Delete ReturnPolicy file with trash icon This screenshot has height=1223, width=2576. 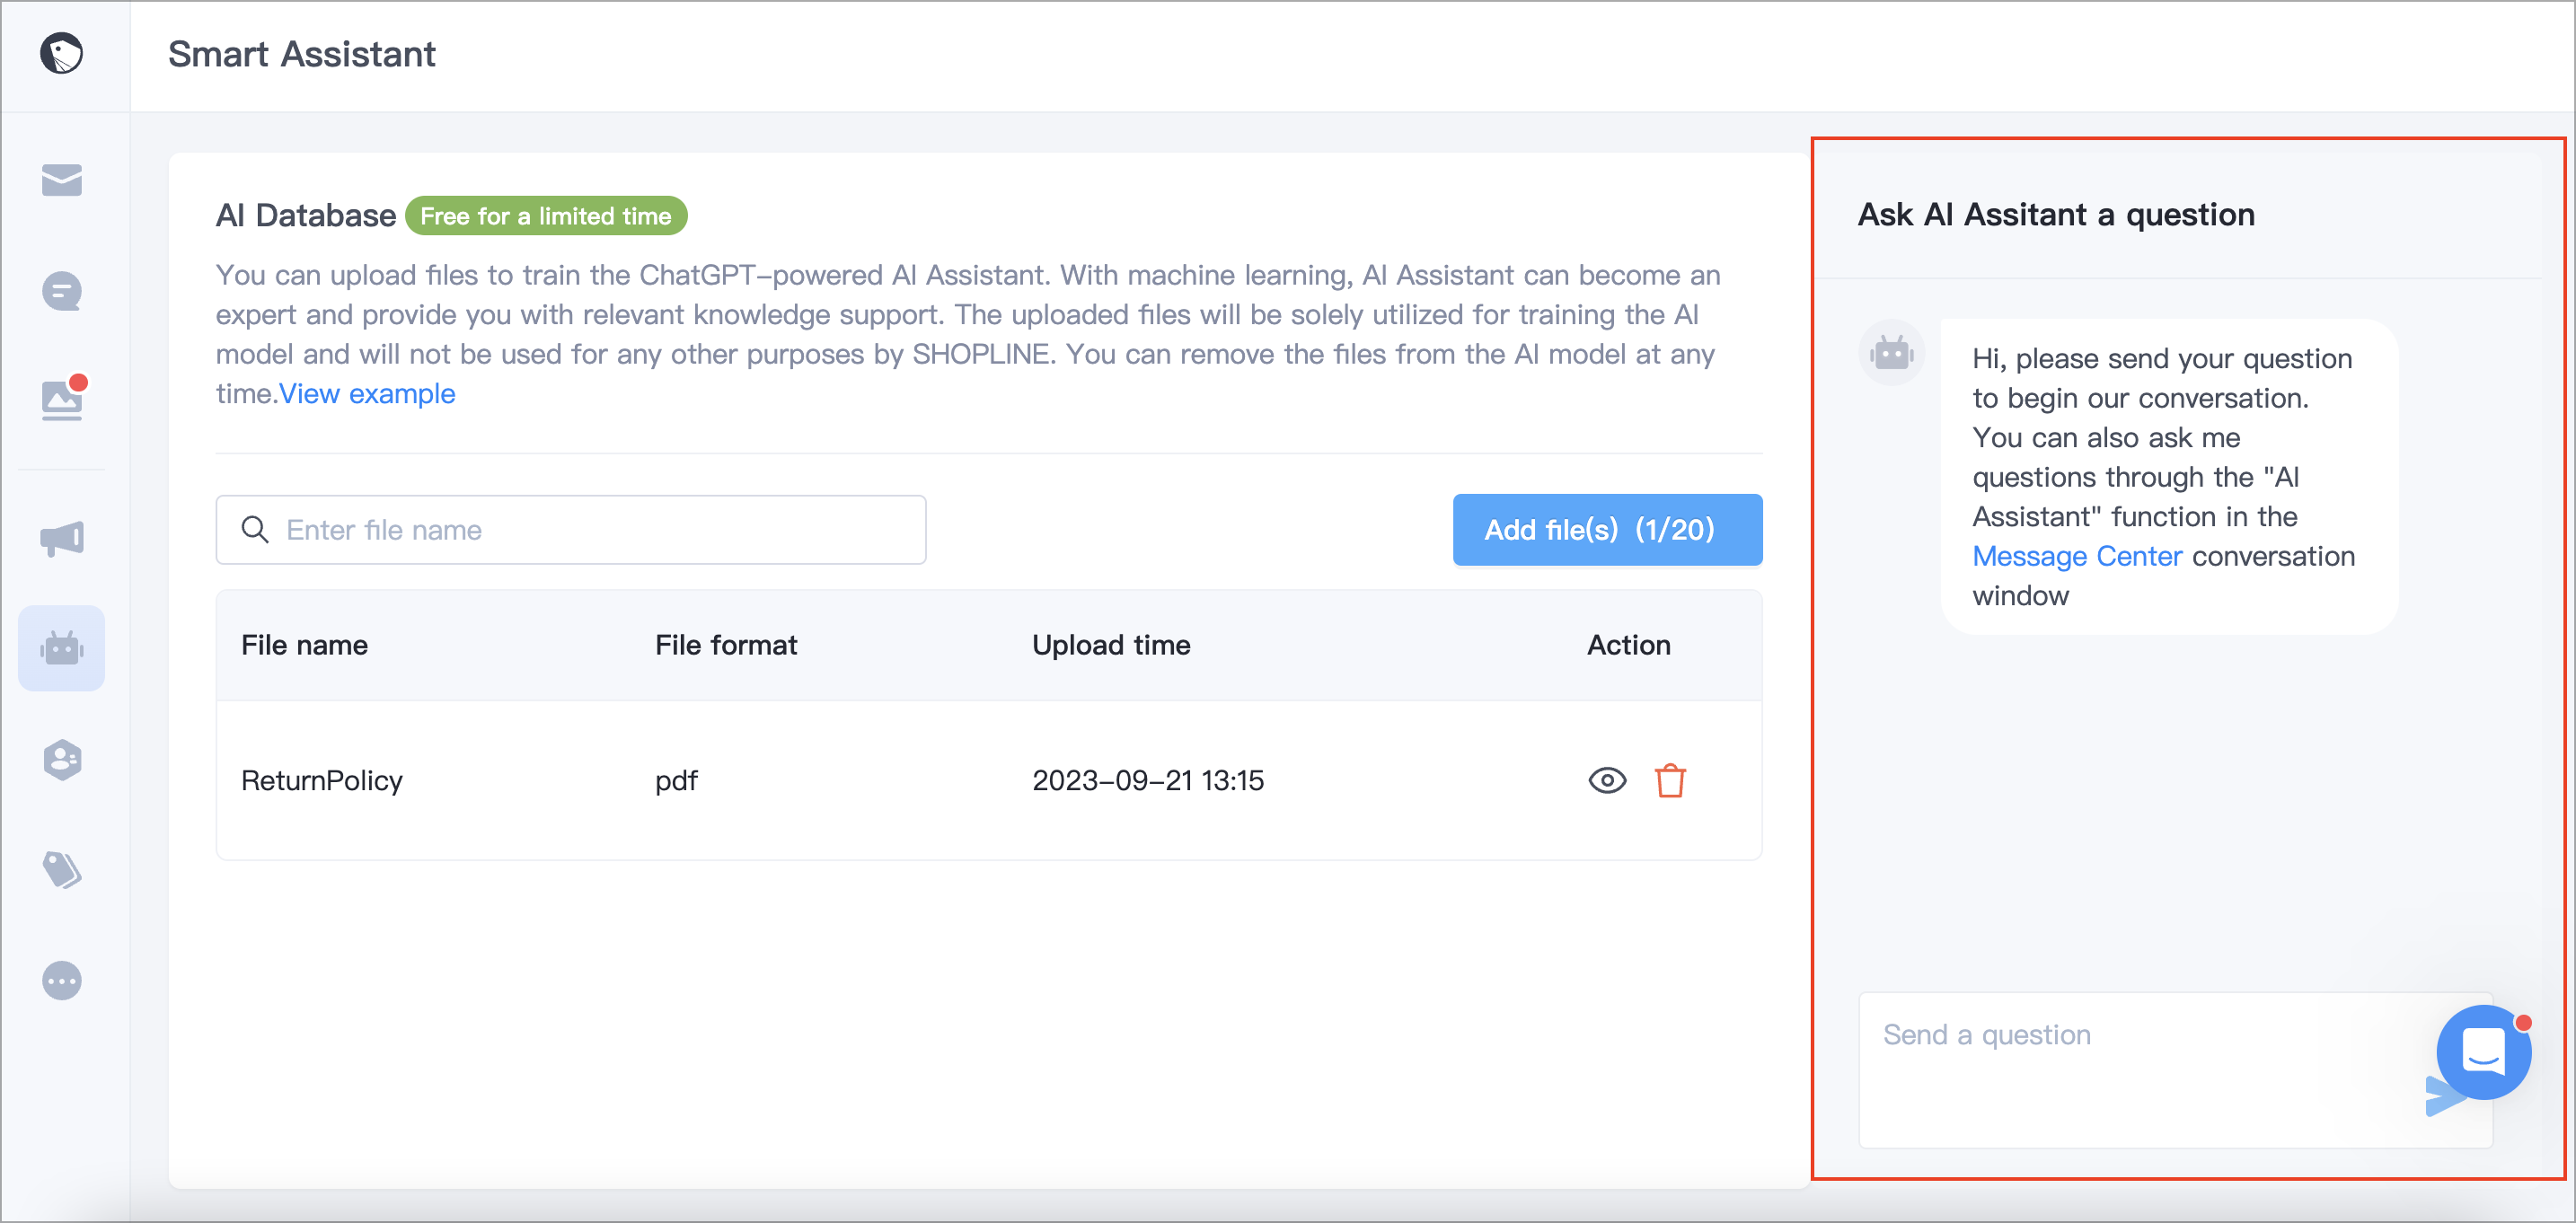(1670, 781)
